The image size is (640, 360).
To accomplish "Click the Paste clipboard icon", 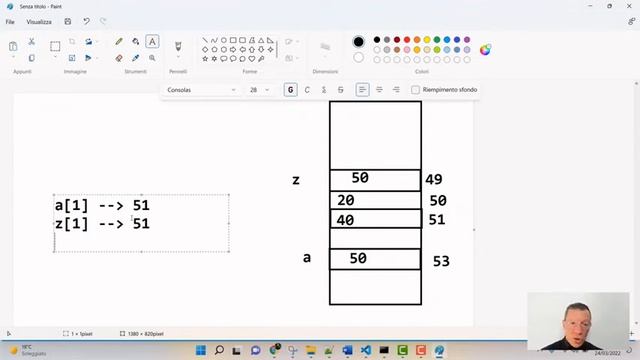I will 13,46.
